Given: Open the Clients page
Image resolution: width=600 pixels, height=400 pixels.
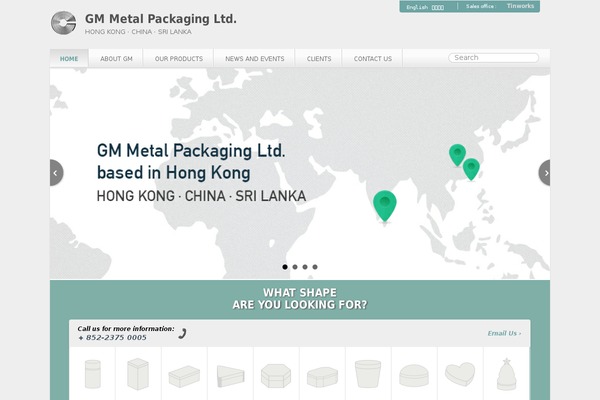Looking at the screenshot, I should 319,59.
